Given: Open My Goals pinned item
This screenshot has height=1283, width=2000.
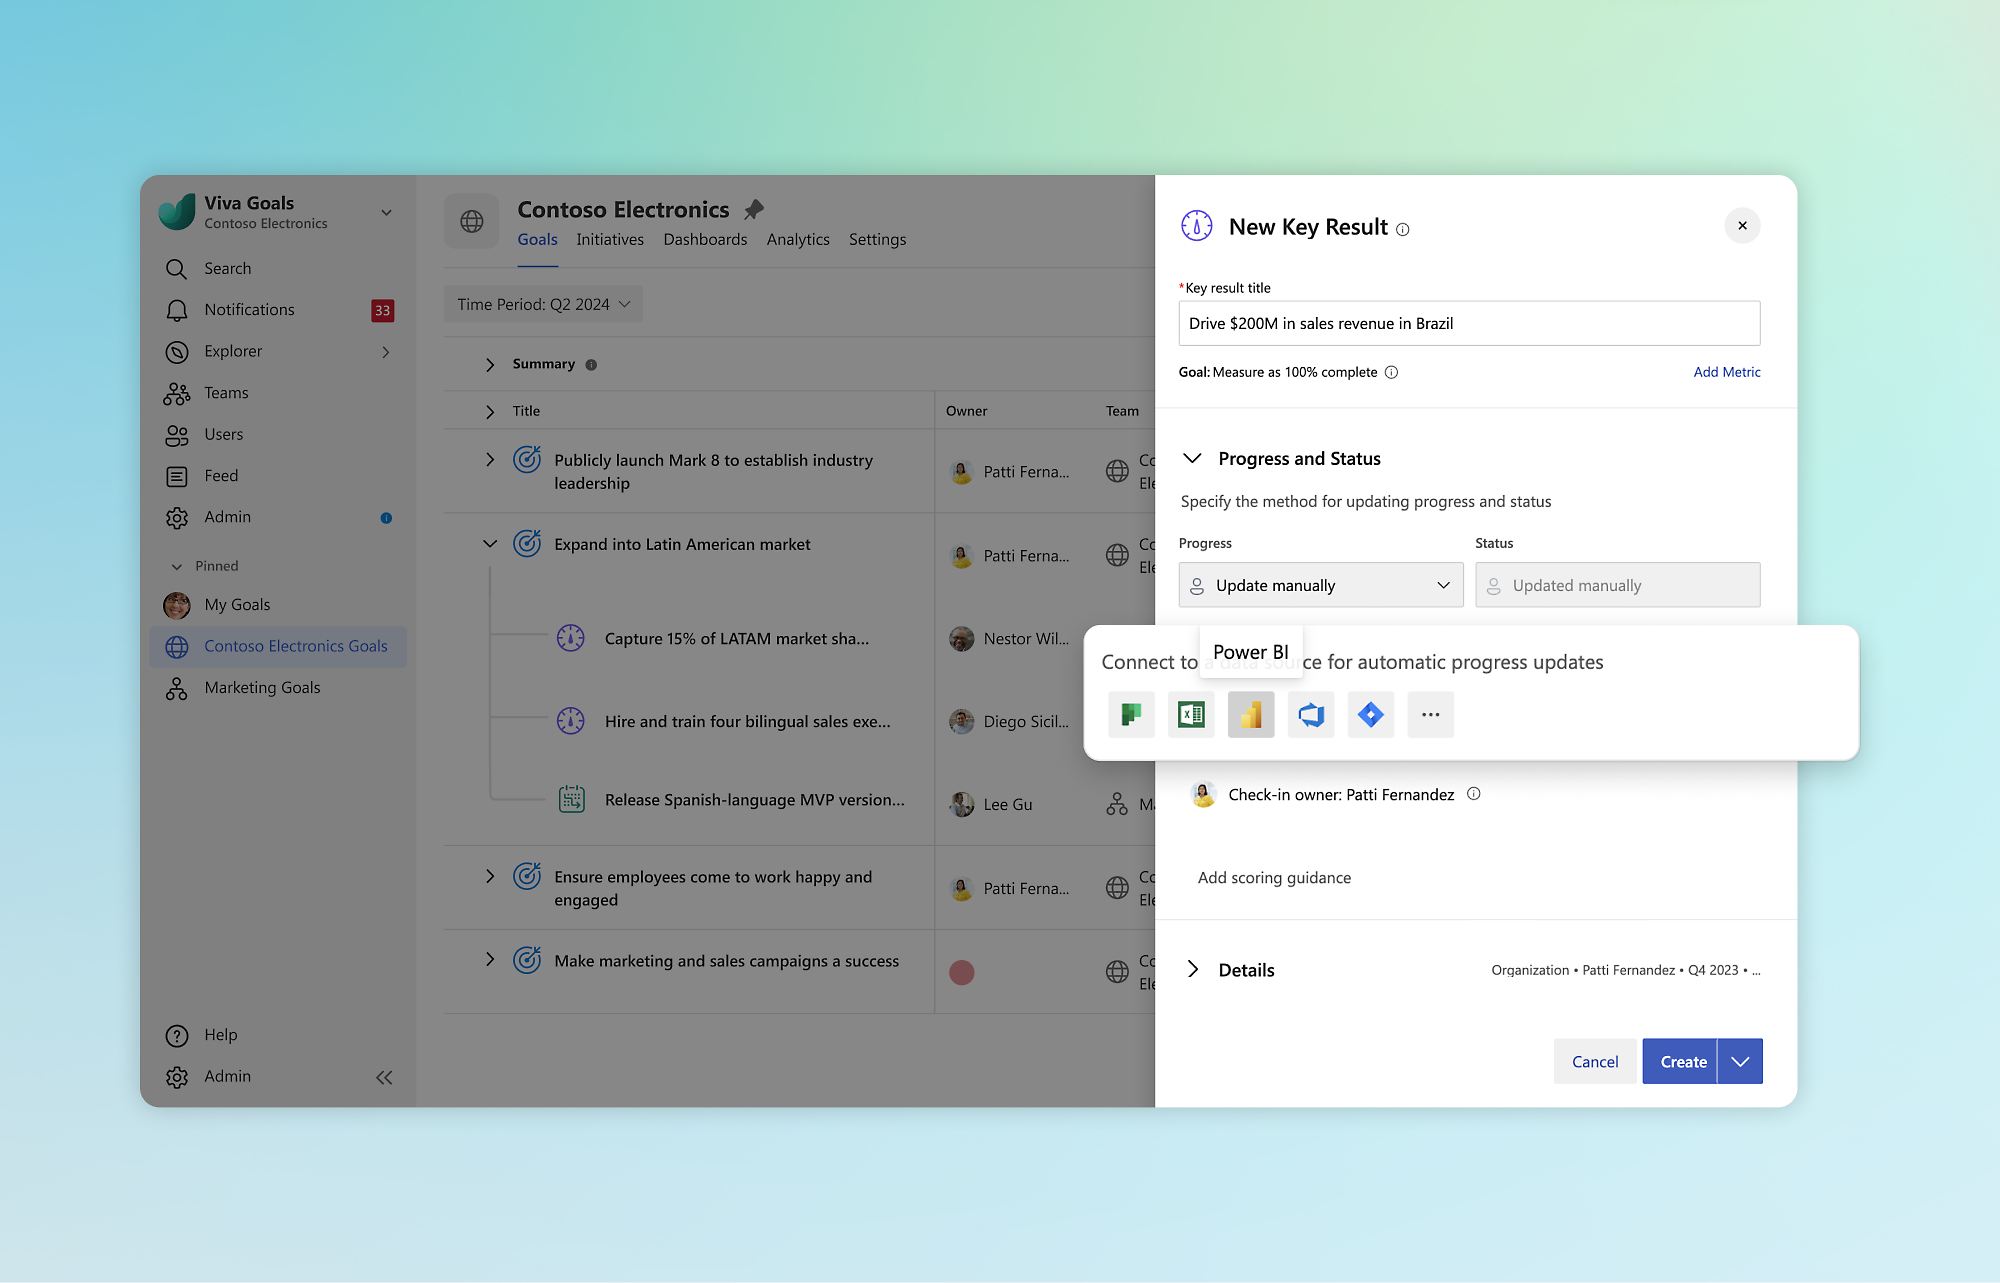Looking at the screenshot, I should (278, 605).
